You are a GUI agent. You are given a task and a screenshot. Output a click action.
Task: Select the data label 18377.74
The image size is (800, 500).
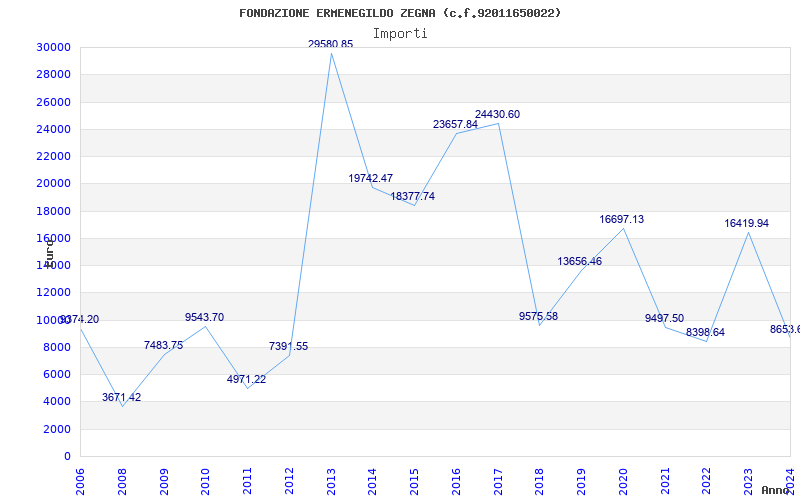point(413,196)
